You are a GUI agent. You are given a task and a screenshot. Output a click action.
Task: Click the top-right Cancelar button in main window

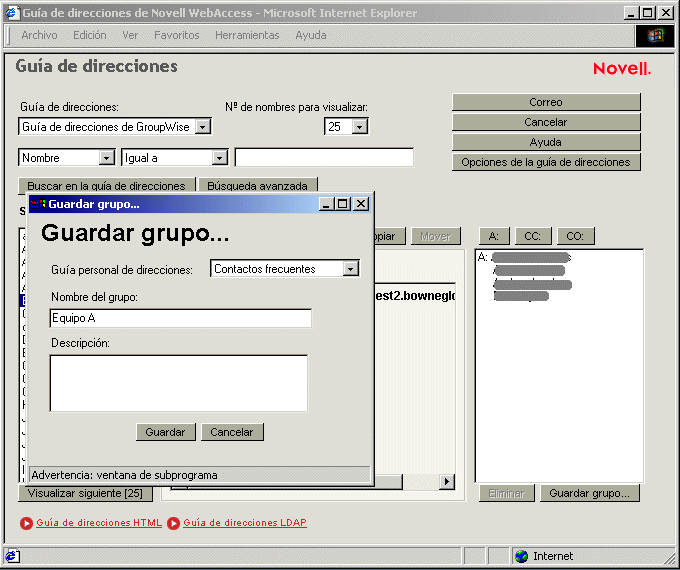click(x=546, y=122)
